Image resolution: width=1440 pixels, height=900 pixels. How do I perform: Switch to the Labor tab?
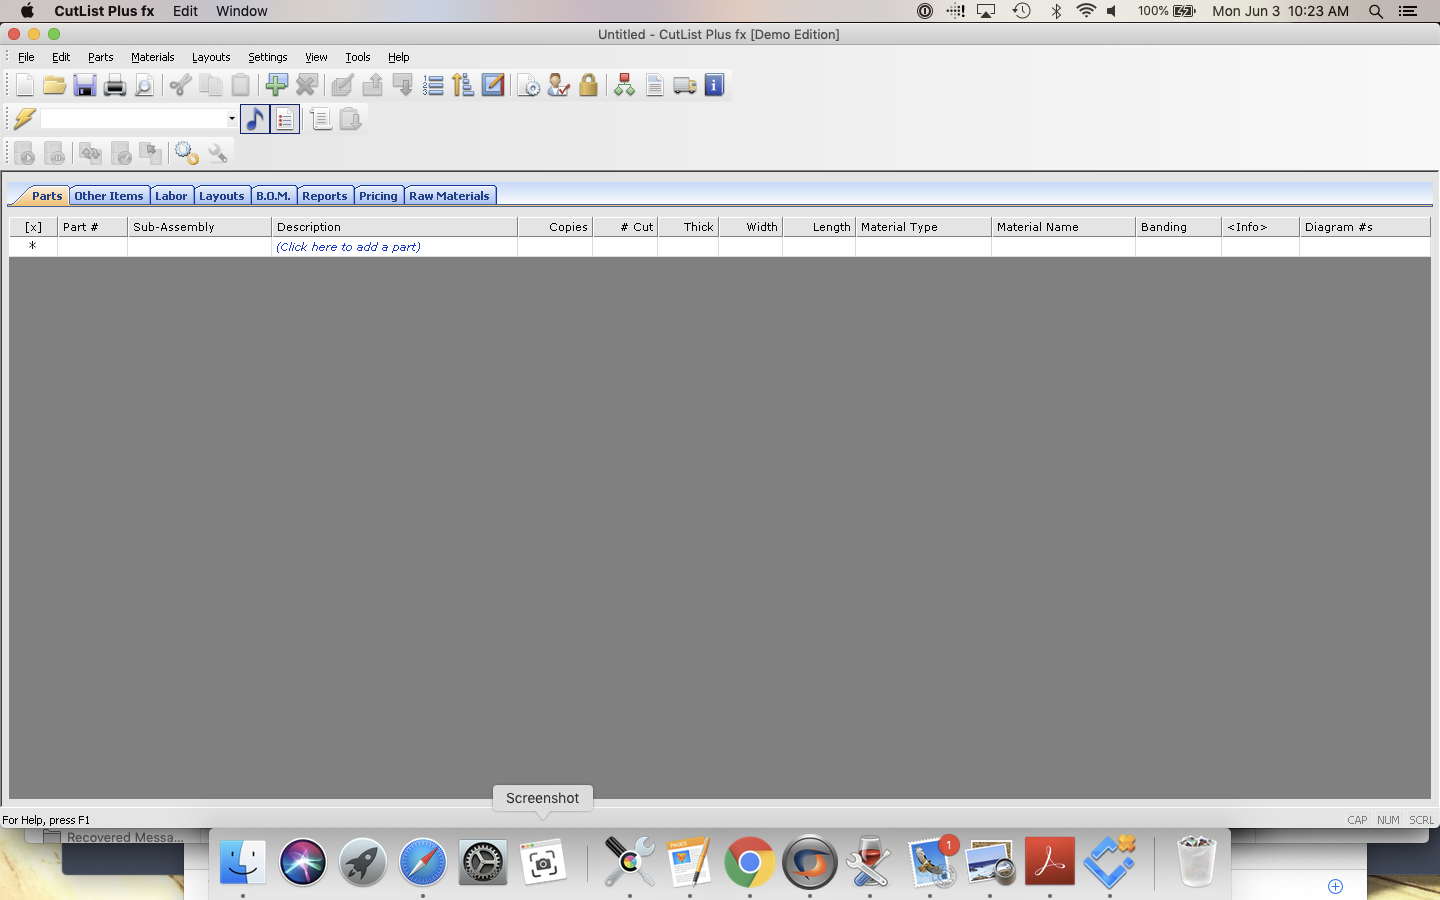point(171,196)
